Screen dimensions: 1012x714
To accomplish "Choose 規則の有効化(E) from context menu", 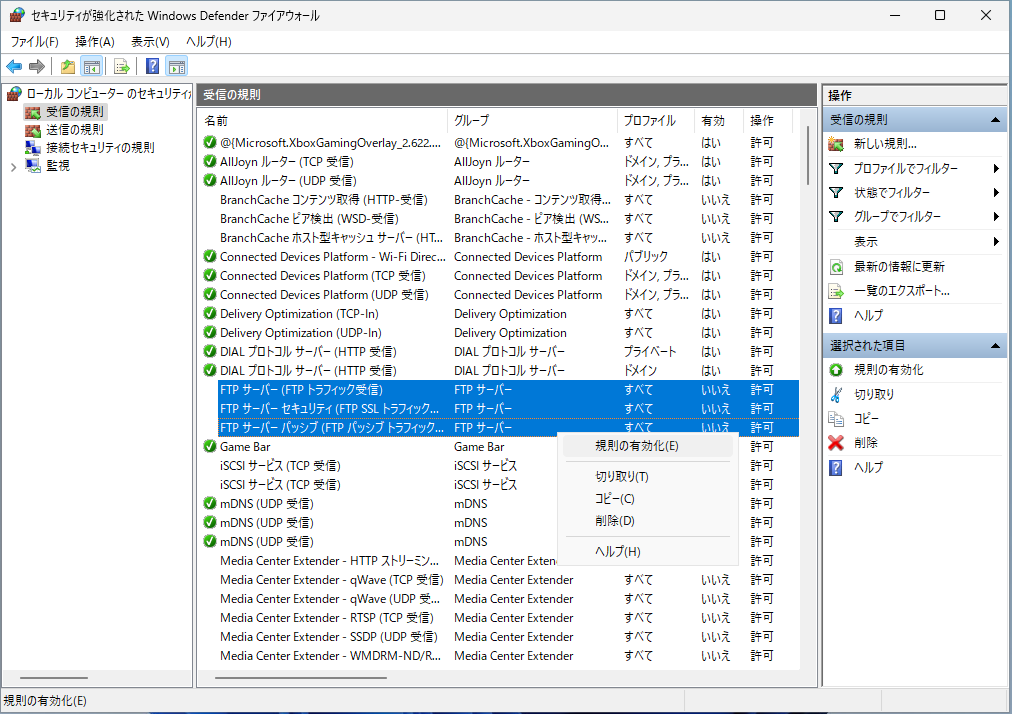I will point(648,446).
